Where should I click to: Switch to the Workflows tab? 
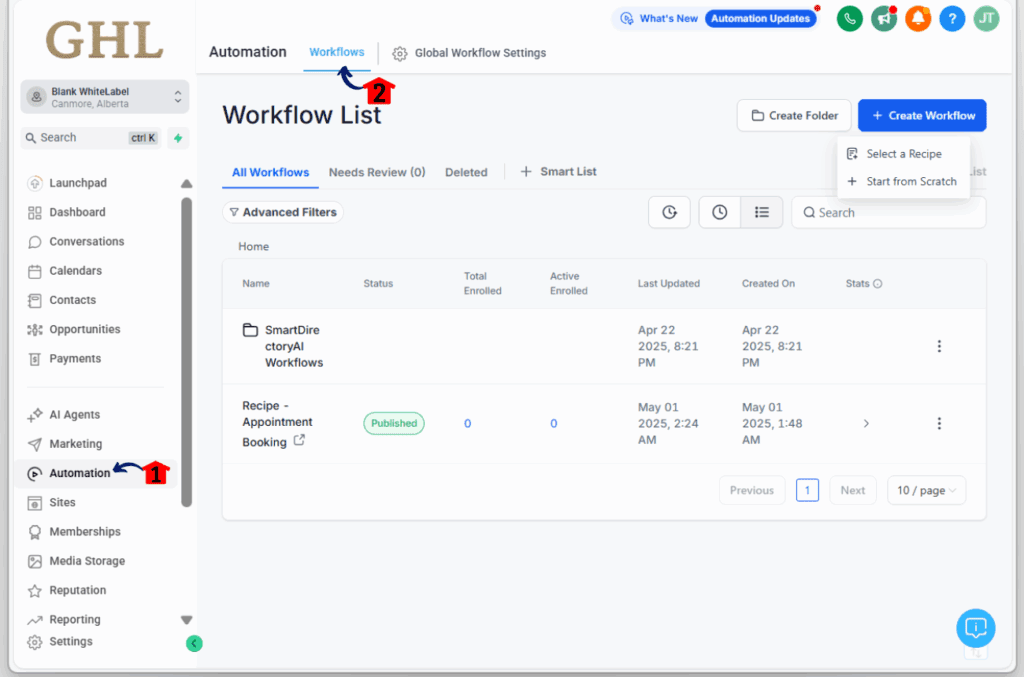pyautogui.click(x=337, y=52)
